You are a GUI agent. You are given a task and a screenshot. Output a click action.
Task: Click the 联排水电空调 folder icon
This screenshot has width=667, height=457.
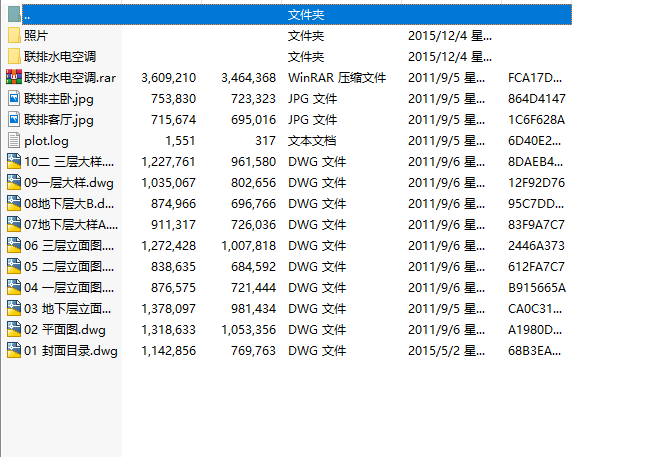point(13,56)
